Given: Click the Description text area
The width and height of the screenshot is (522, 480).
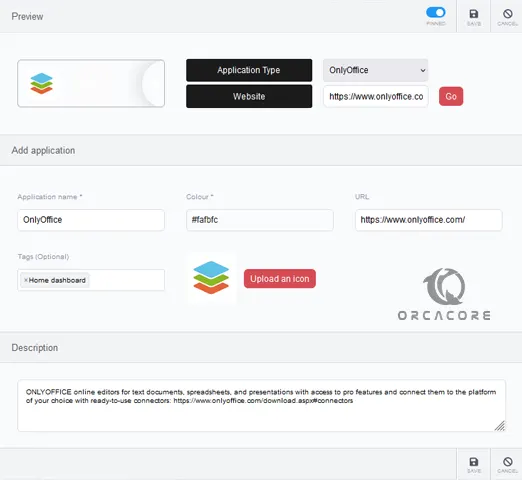Looking at the screenshot, I should coord(261,405).
